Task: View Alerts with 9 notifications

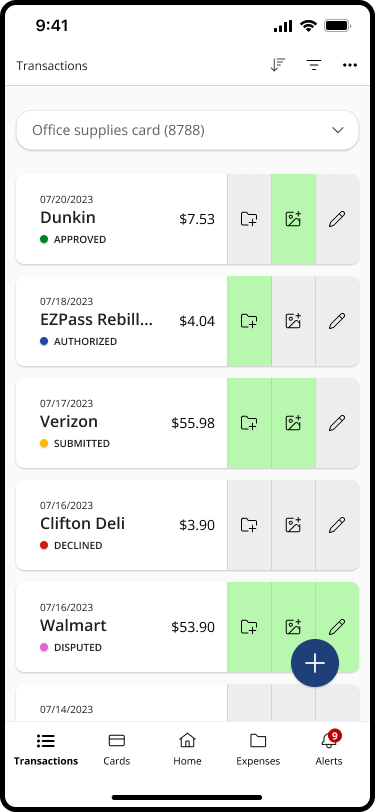Action: pyautogui.click(x=329, y=750)
